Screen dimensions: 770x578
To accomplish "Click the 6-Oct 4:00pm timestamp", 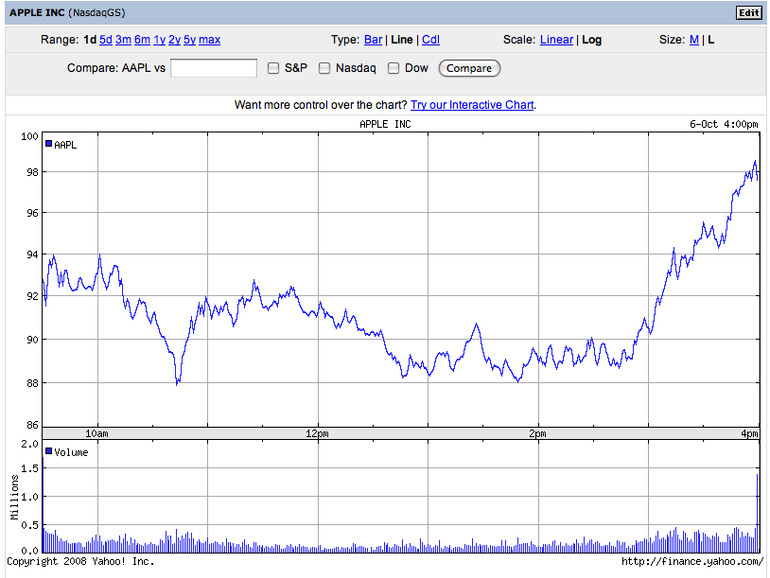I will point(723,124).
